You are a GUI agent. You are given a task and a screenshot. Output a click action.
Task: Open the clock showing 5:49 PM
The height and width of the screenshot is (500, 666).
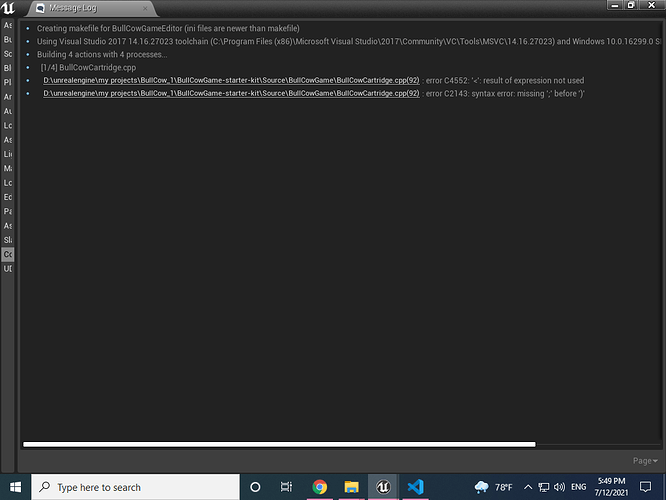[611, 487]
